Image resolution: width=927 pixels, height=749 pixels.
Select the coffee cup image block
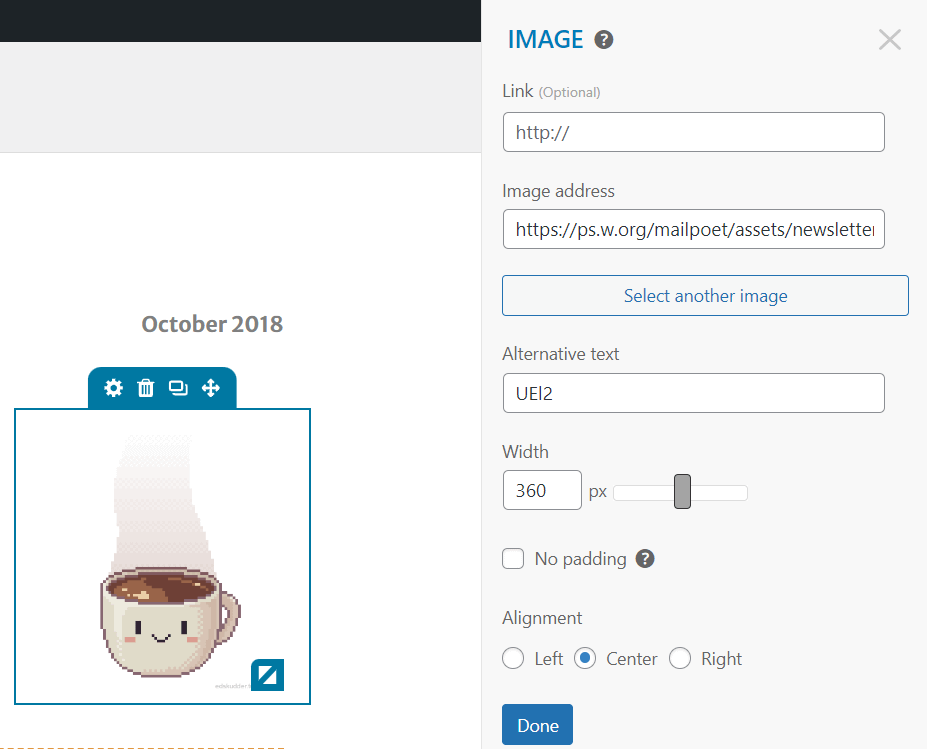click(x=162, y=556)
